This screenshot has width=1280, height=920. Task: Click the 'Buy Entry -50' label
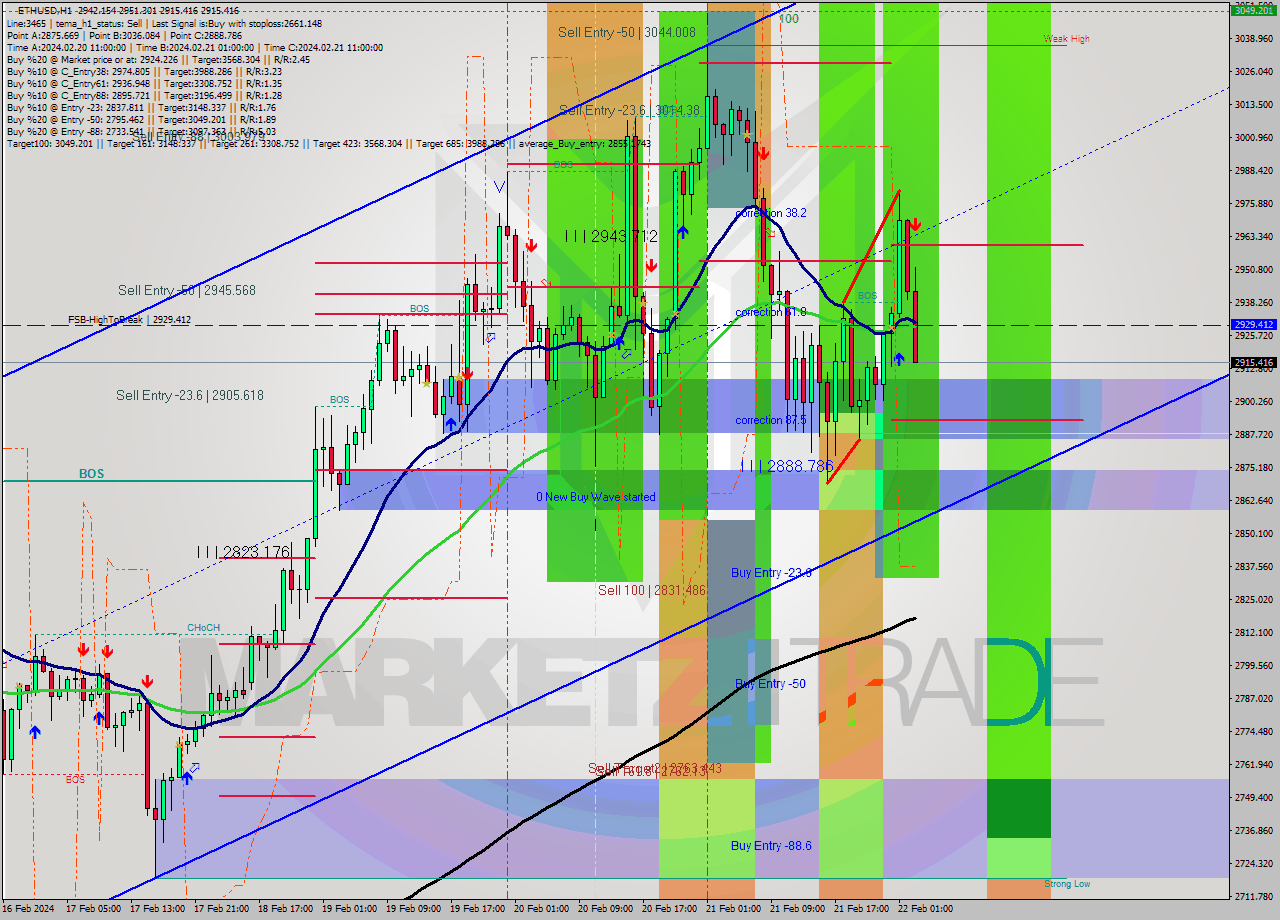(x=770, y=684)
